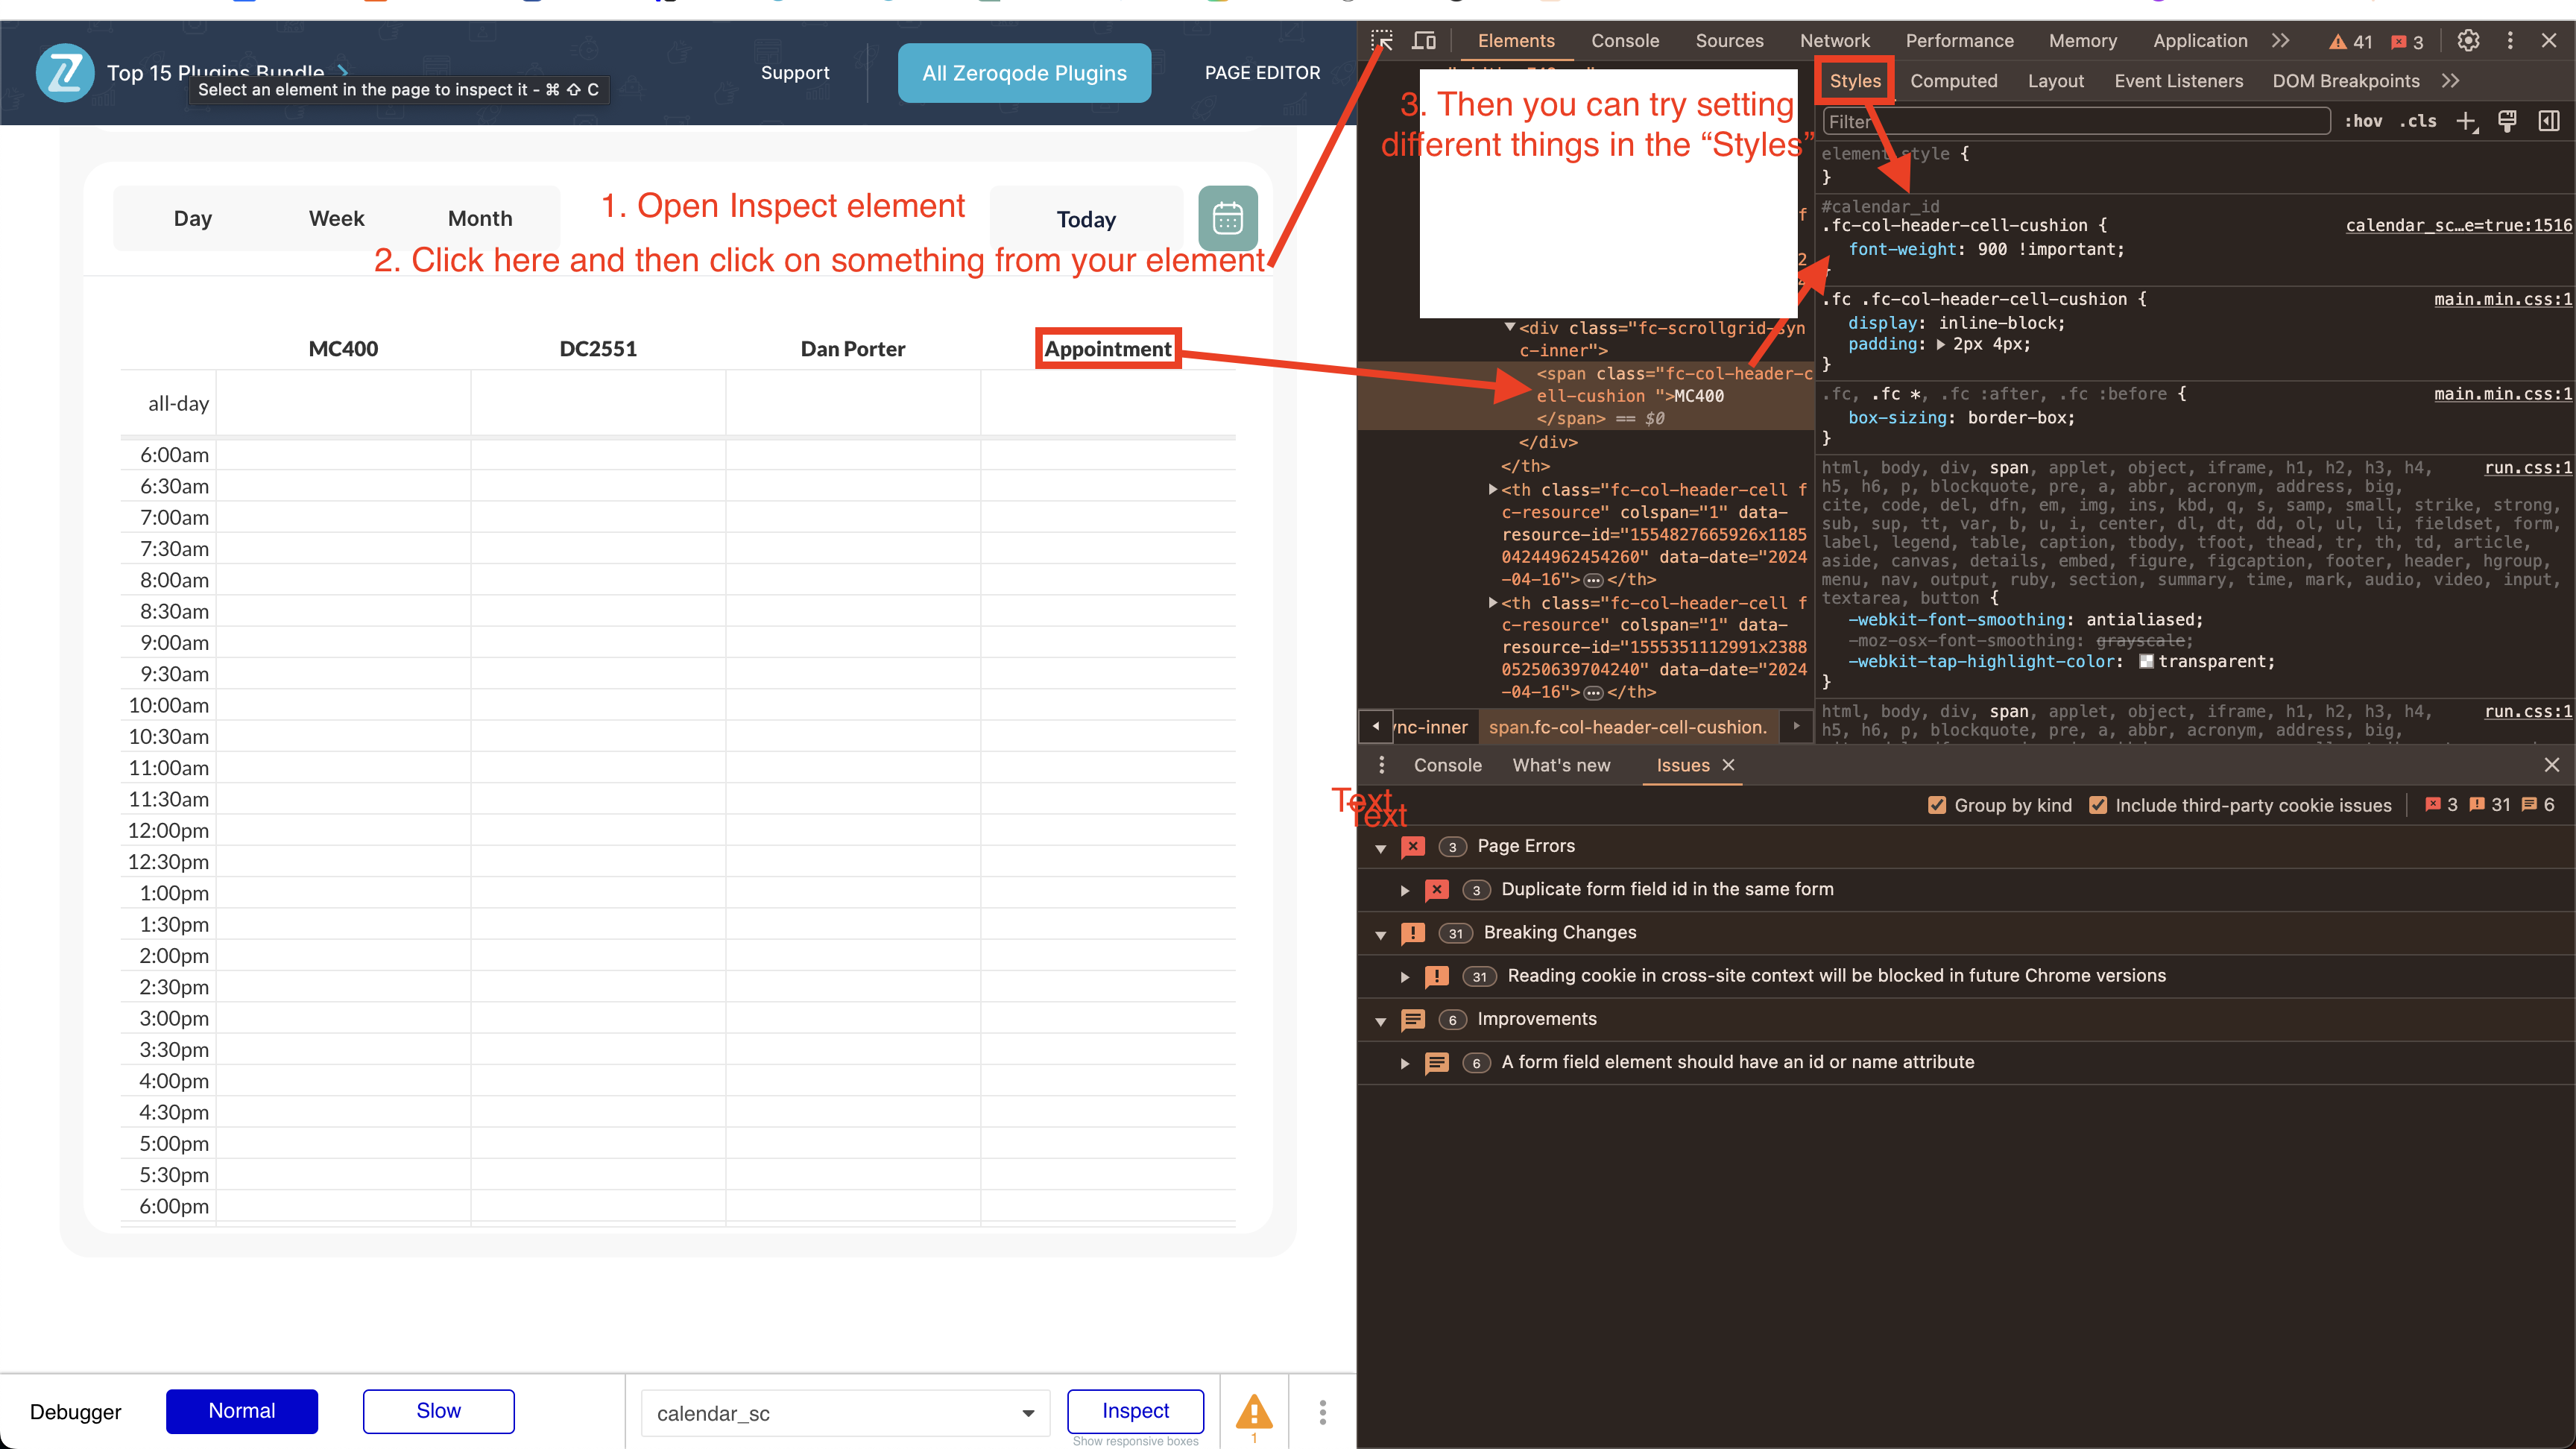The image size is (2576, 1449).
Task: Select Normal debugger speed
Action: pos(242,1411)
